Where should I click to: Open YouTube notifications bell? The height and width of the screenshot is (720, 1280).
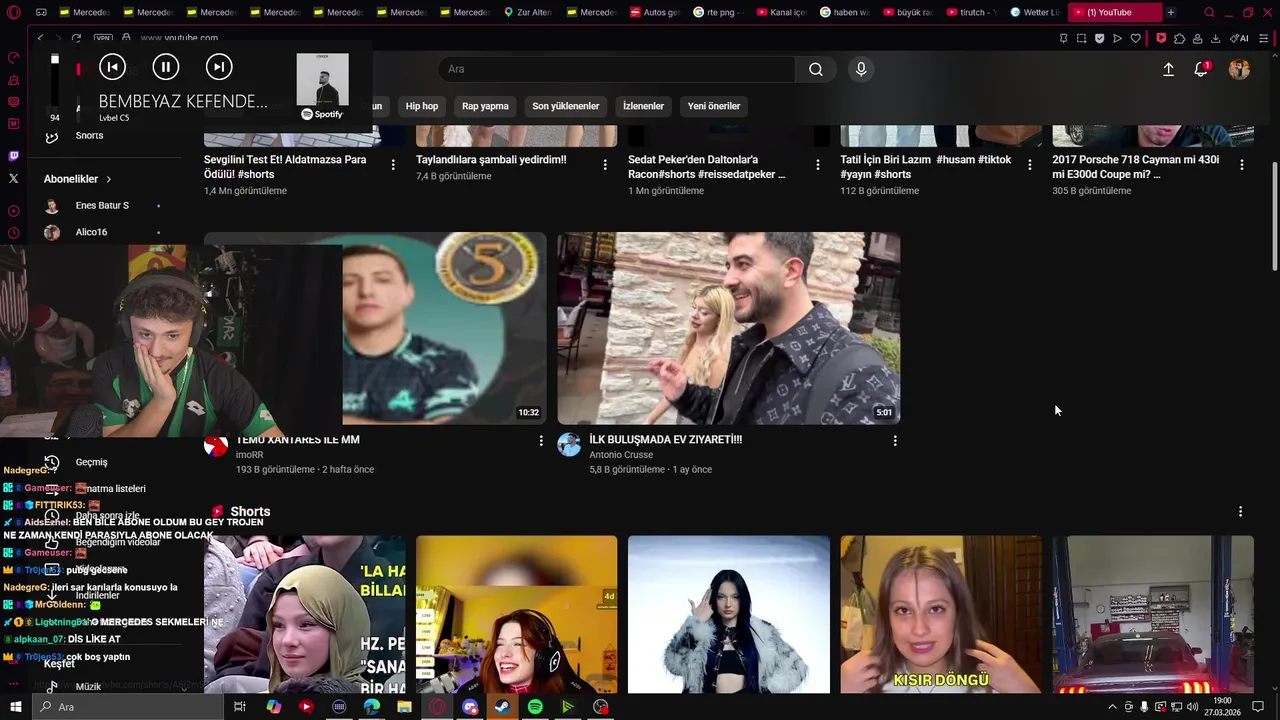(x=1201, y=69)
